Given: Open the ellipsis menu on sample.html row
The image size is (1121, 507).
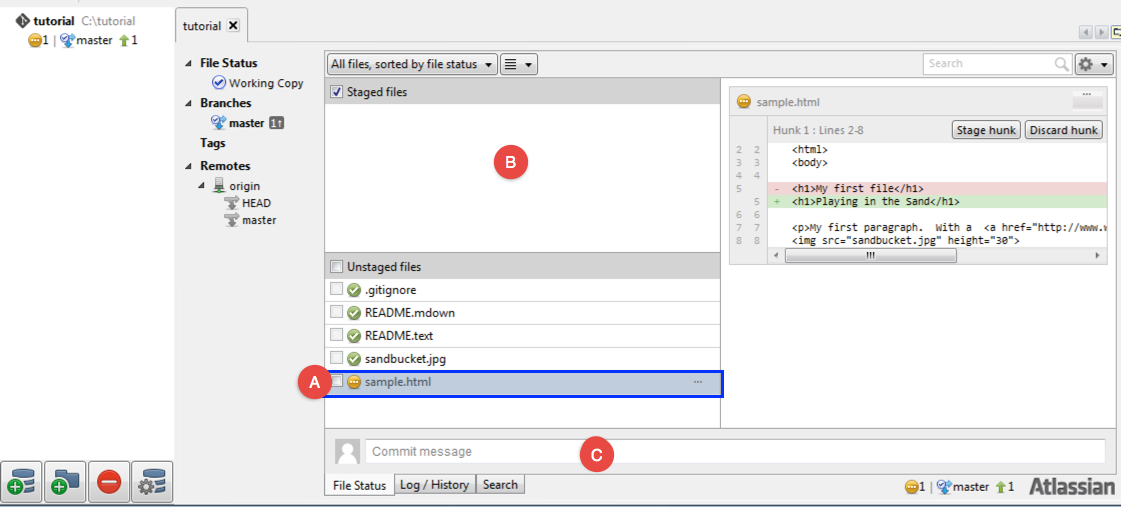Looking at the screenshot, I should pos(698,383).
